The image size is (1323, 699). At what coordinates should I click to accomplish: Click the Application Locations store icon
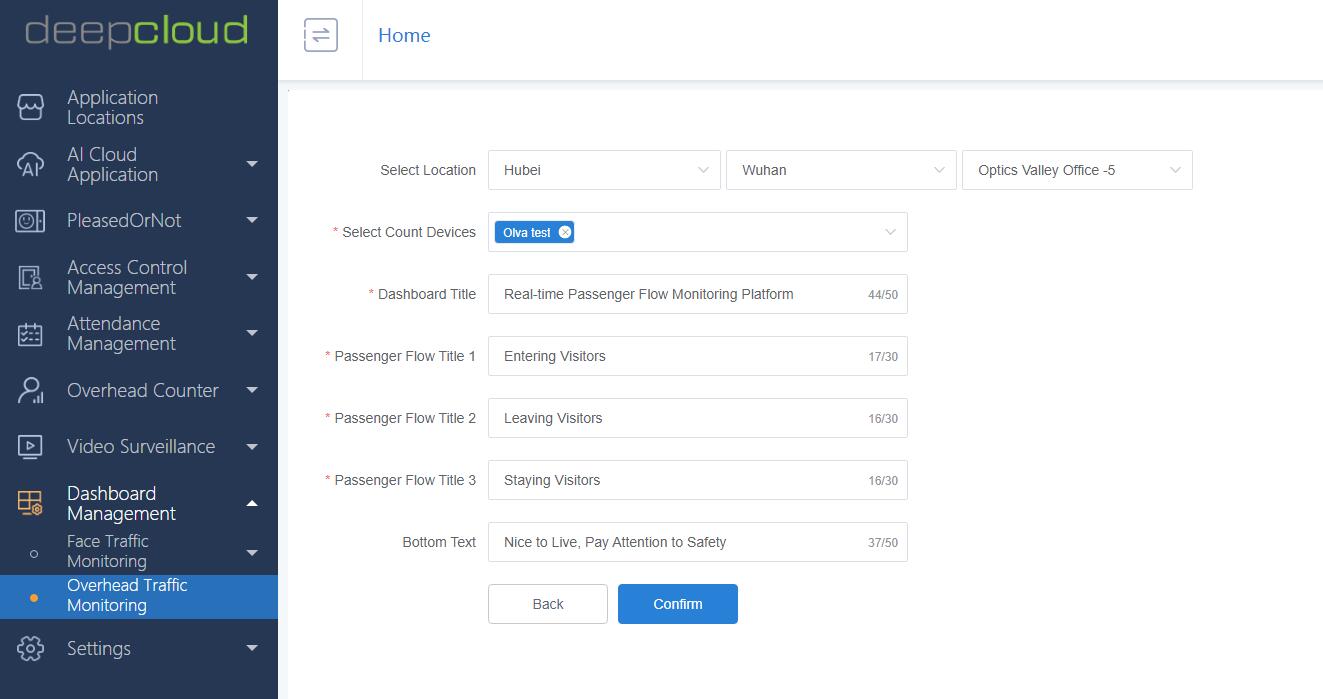coord(31,107)
